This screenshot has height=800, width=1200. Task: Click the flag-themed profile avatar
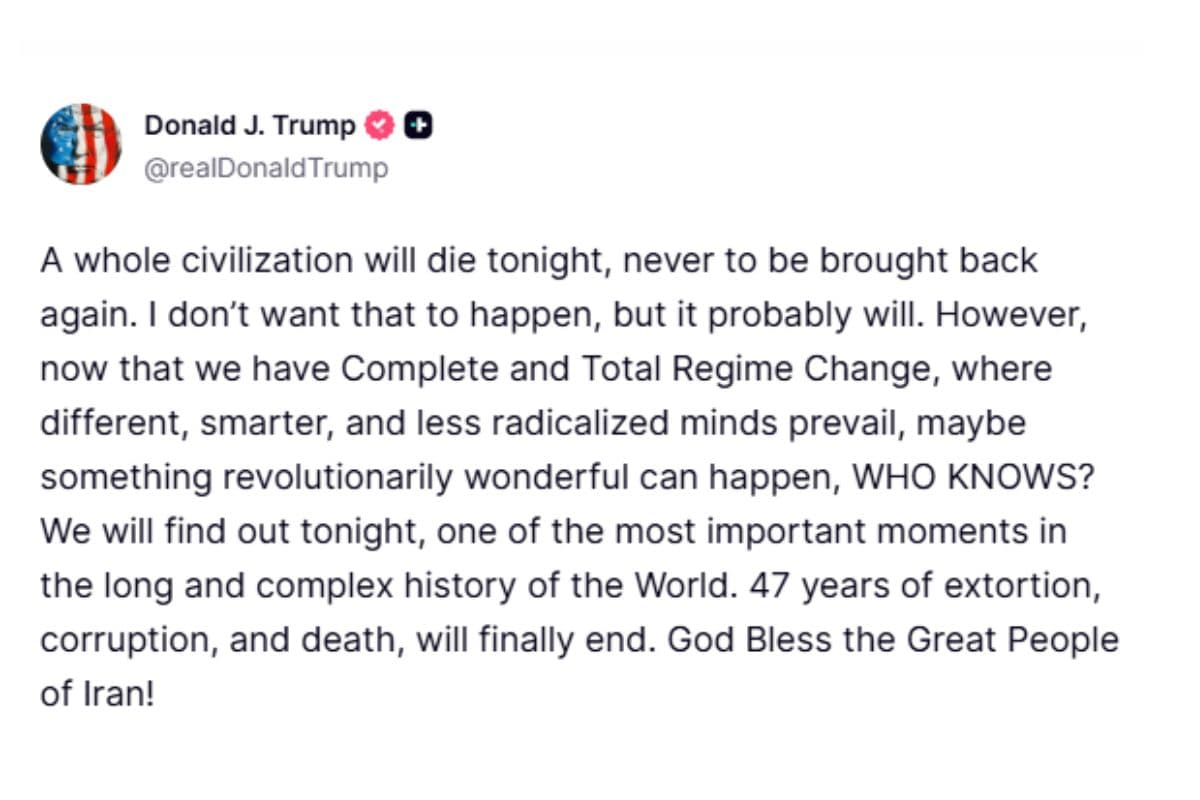click(x=81, y=144)
